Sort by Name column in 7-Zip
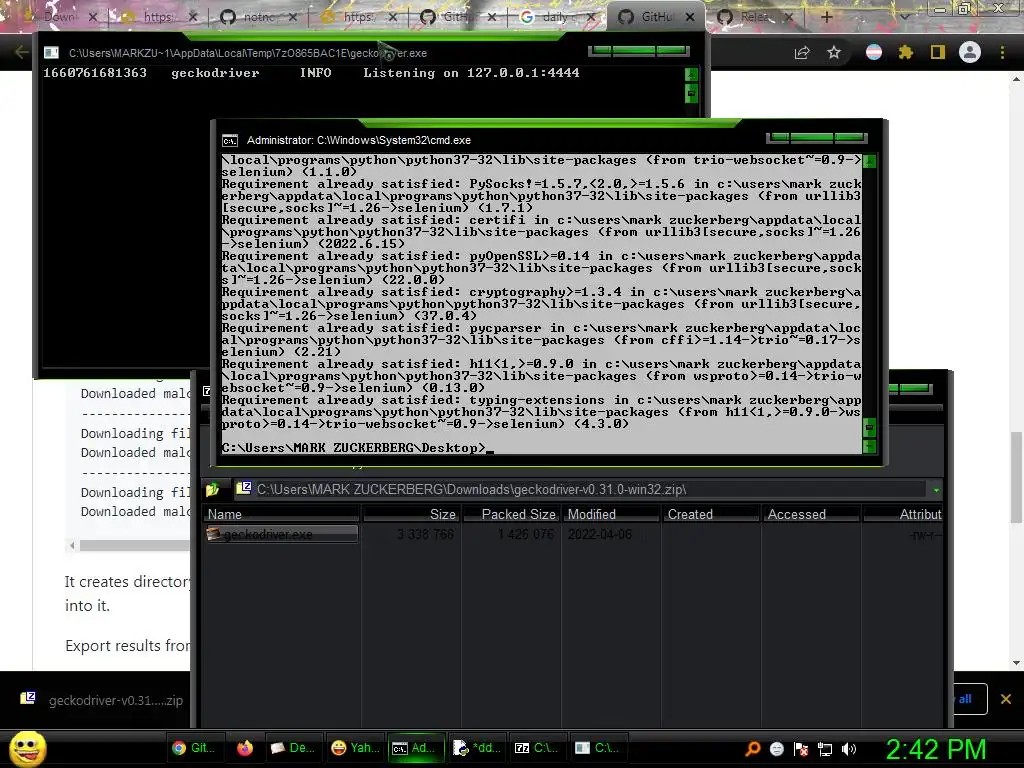The width and height of the screenshot is (1024, 768). click(281, 514)
